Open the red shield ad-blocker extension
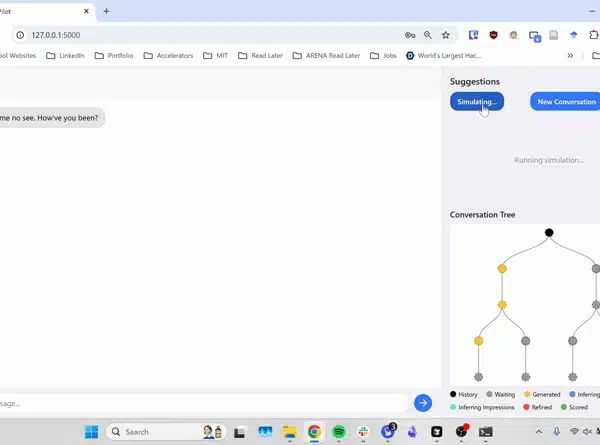The height and width of the screenshot is (445, 600). 494,35
